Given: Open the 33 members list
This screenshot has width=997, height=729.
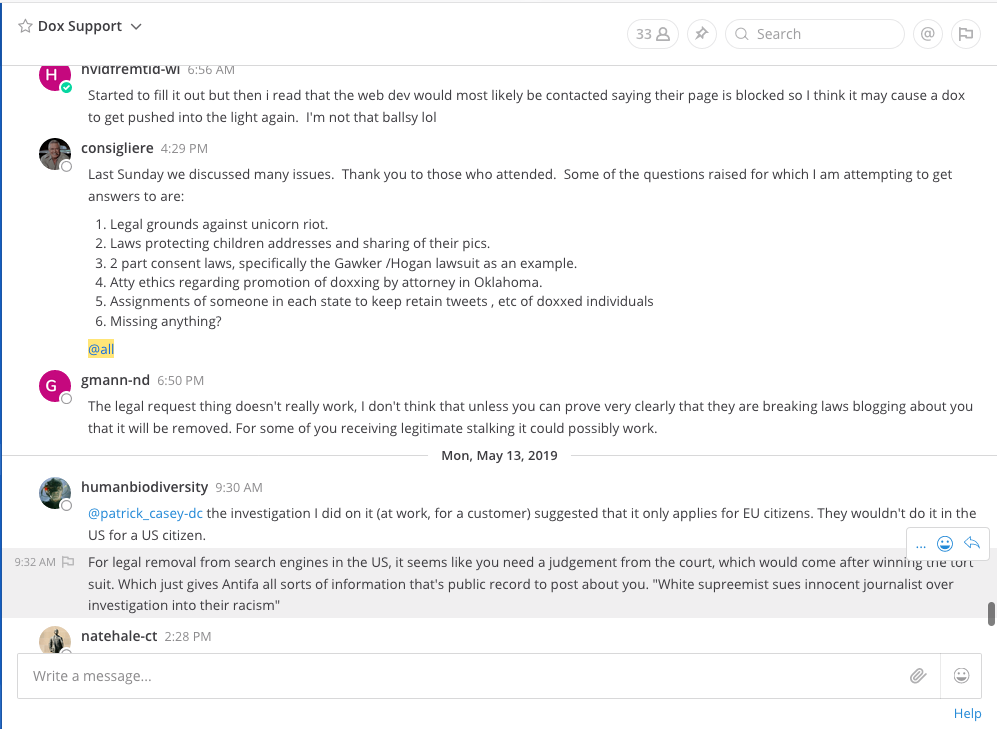Looking at the screenshot, I should (x=652, y=34).
